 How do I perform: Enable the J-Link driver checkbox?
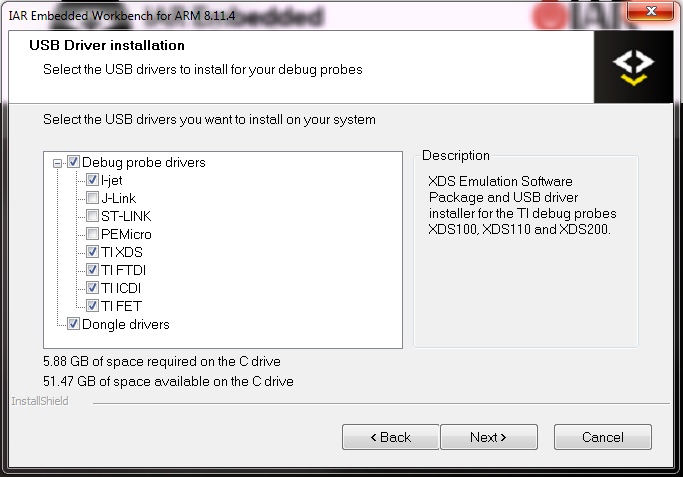[x=92, y=198]
